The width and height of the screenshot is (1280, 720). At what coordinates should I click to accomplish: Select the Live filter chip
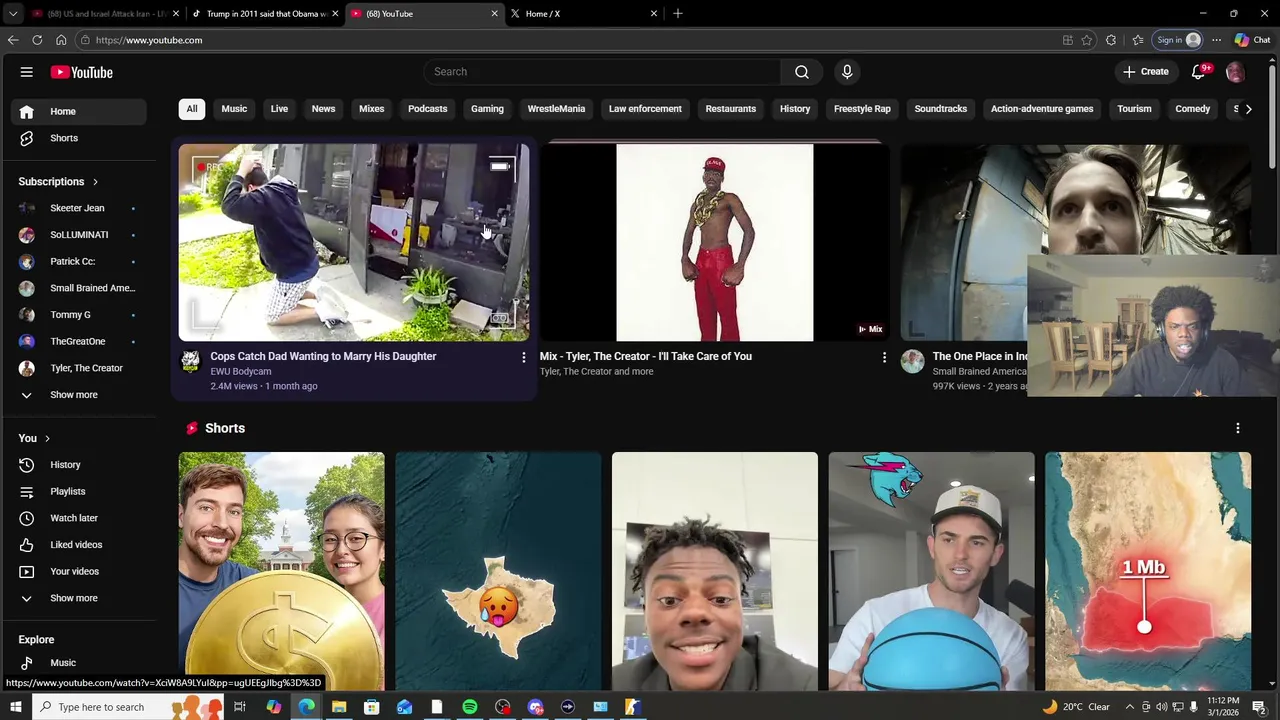279,109
